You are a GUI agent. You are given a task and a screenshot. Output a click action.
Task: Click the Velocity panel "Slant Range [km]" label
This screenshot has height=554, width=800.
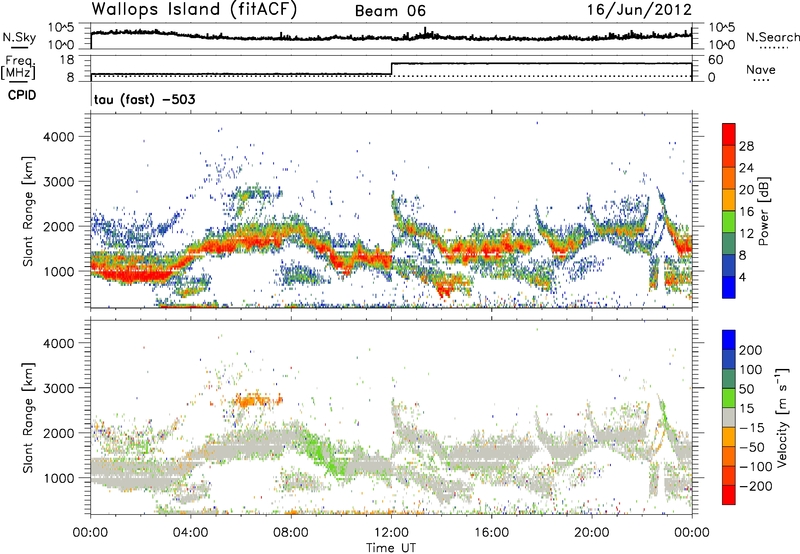pyautogui.click(x=28, y=418)
